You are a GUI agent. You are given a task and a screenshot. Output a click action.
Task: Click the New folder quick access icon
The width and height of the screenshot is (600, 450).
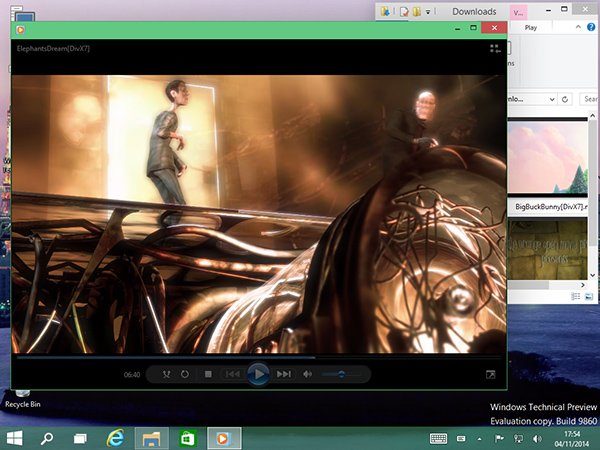click(417, 12)
